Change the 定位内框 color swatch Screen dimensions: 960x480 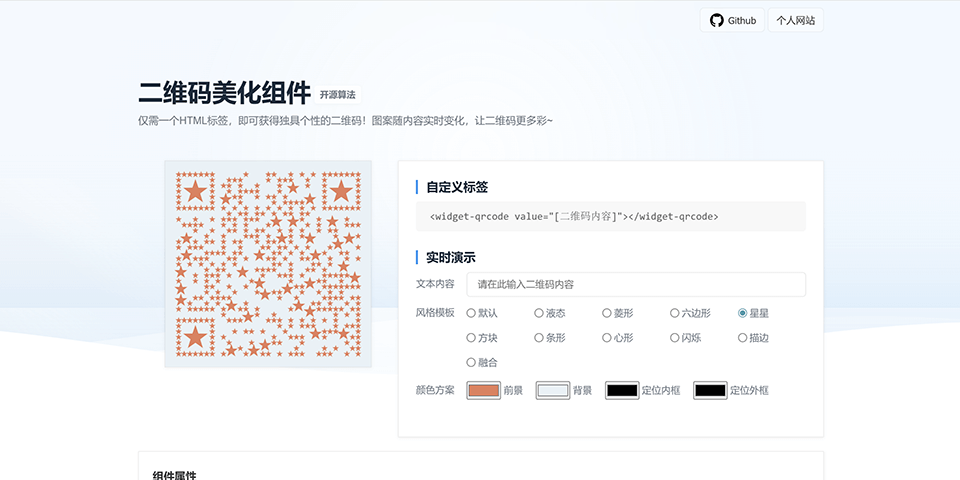[621, 390]
